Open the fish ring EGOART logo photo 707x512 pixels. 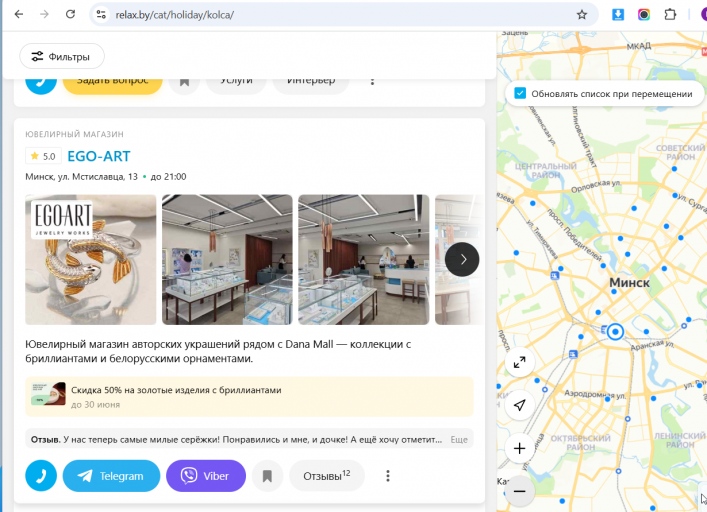point(91,259)
